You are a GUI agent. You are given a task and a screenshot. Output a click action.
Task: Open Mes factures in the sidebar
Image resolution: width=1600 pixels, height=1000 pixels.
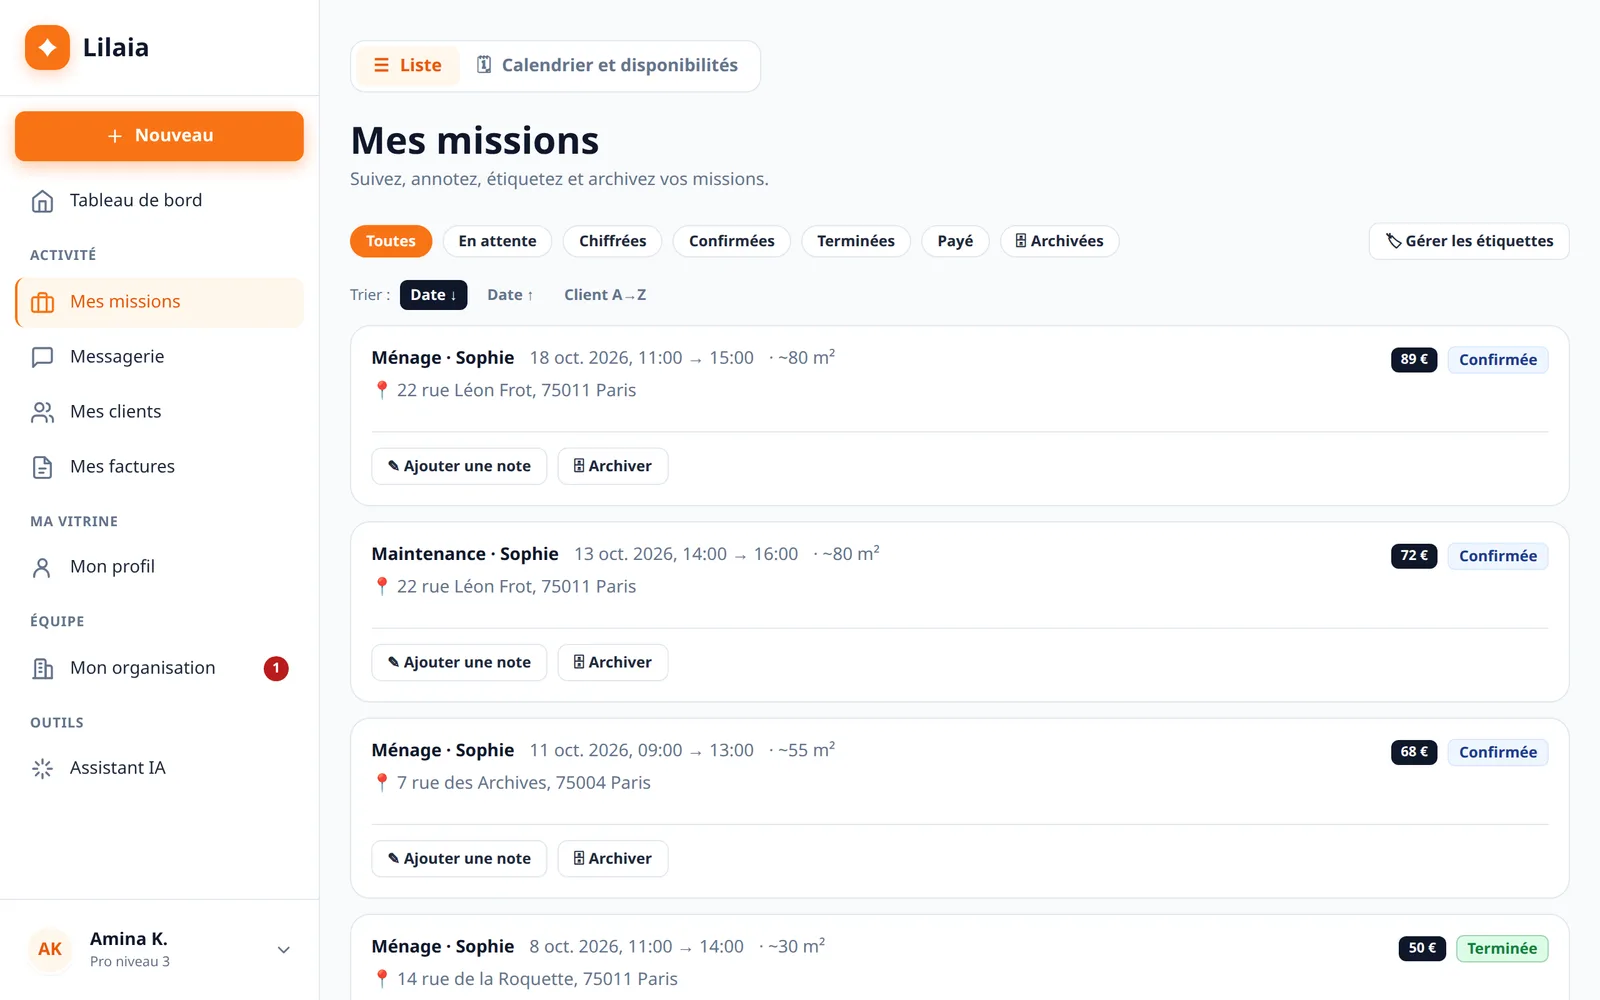click(159, 467)
